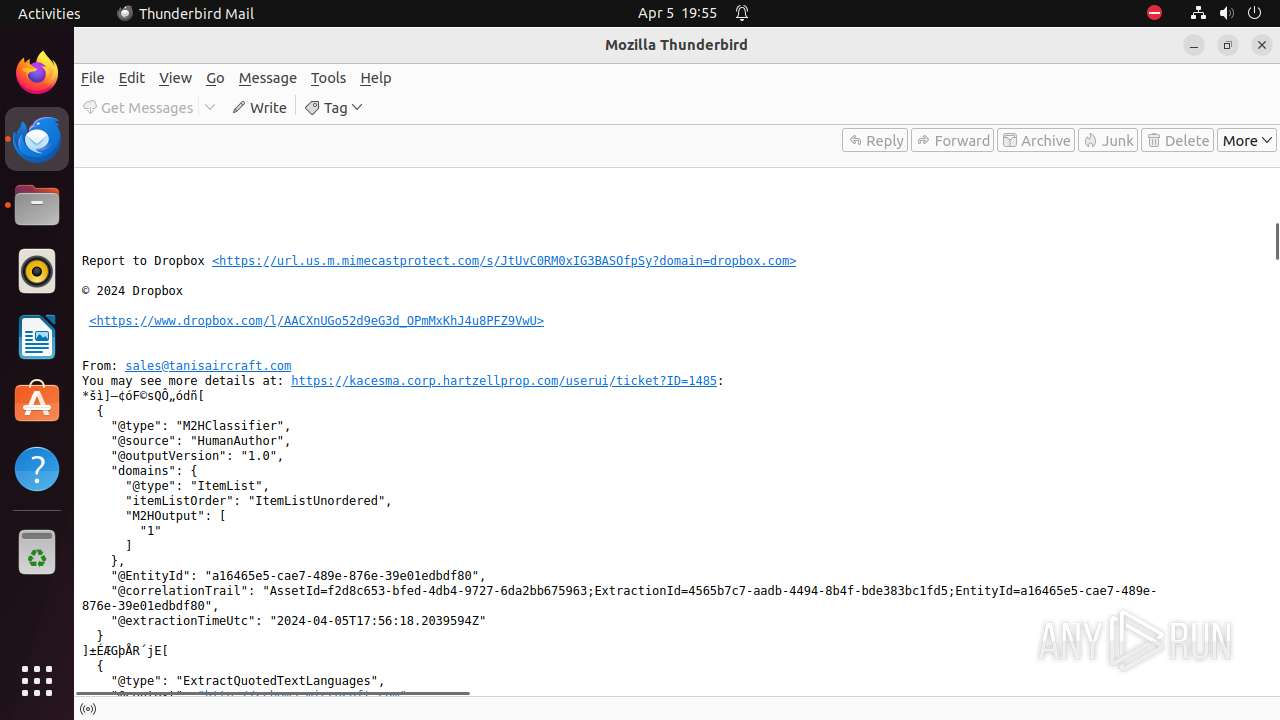Image resolution: width=1280 pixels, height=720 pixels.
Task: Click the "ExtractQuotedTextLanguages" line
Action: 248,681
